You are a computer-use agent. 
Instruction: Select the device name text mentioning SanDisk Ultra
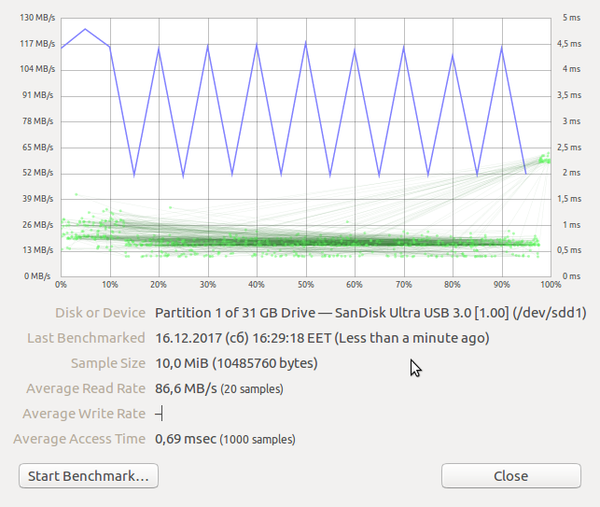(371, 313)
